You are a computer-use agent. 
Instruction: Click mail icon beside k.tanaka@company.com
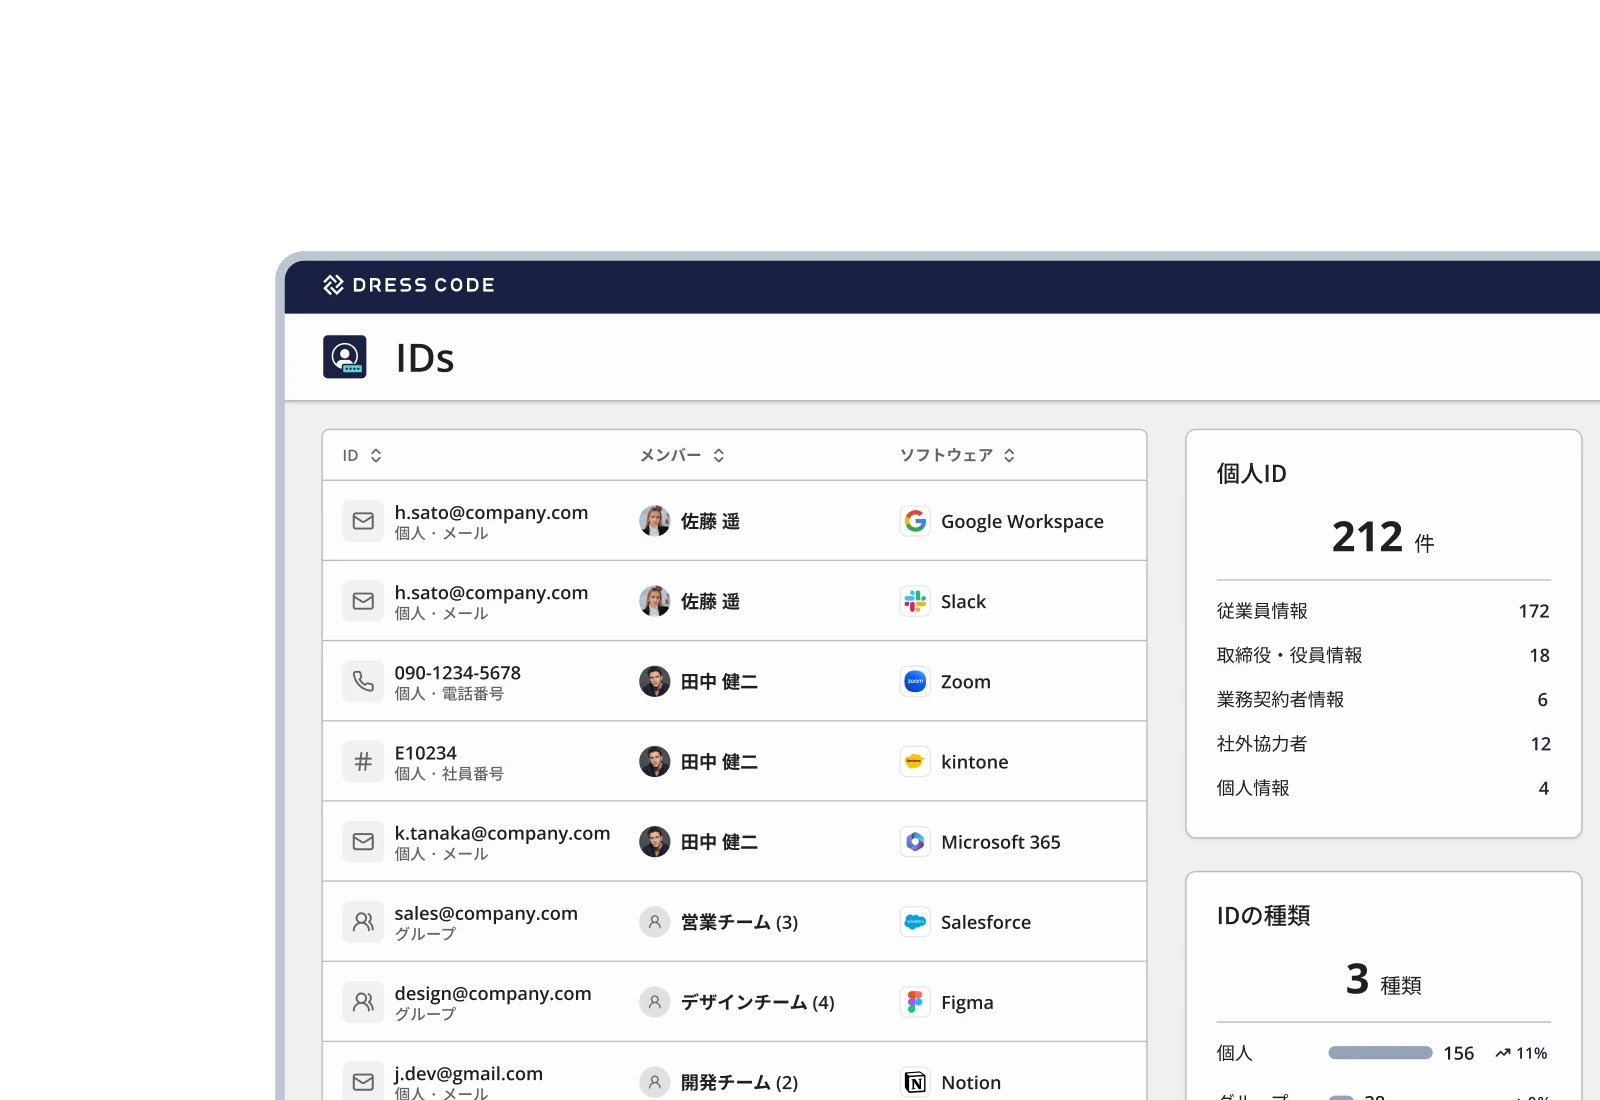[363, 842]
